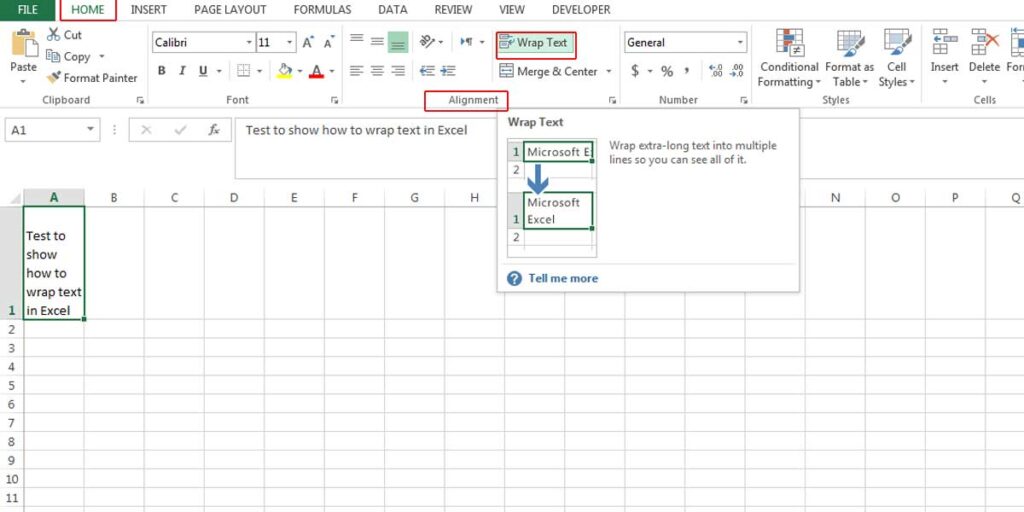Viewport: 1024px width, 512px height.
Task: Switch to the PAGE LAYOUT tab
Action: pyautogui.click(x=230, y=10)
